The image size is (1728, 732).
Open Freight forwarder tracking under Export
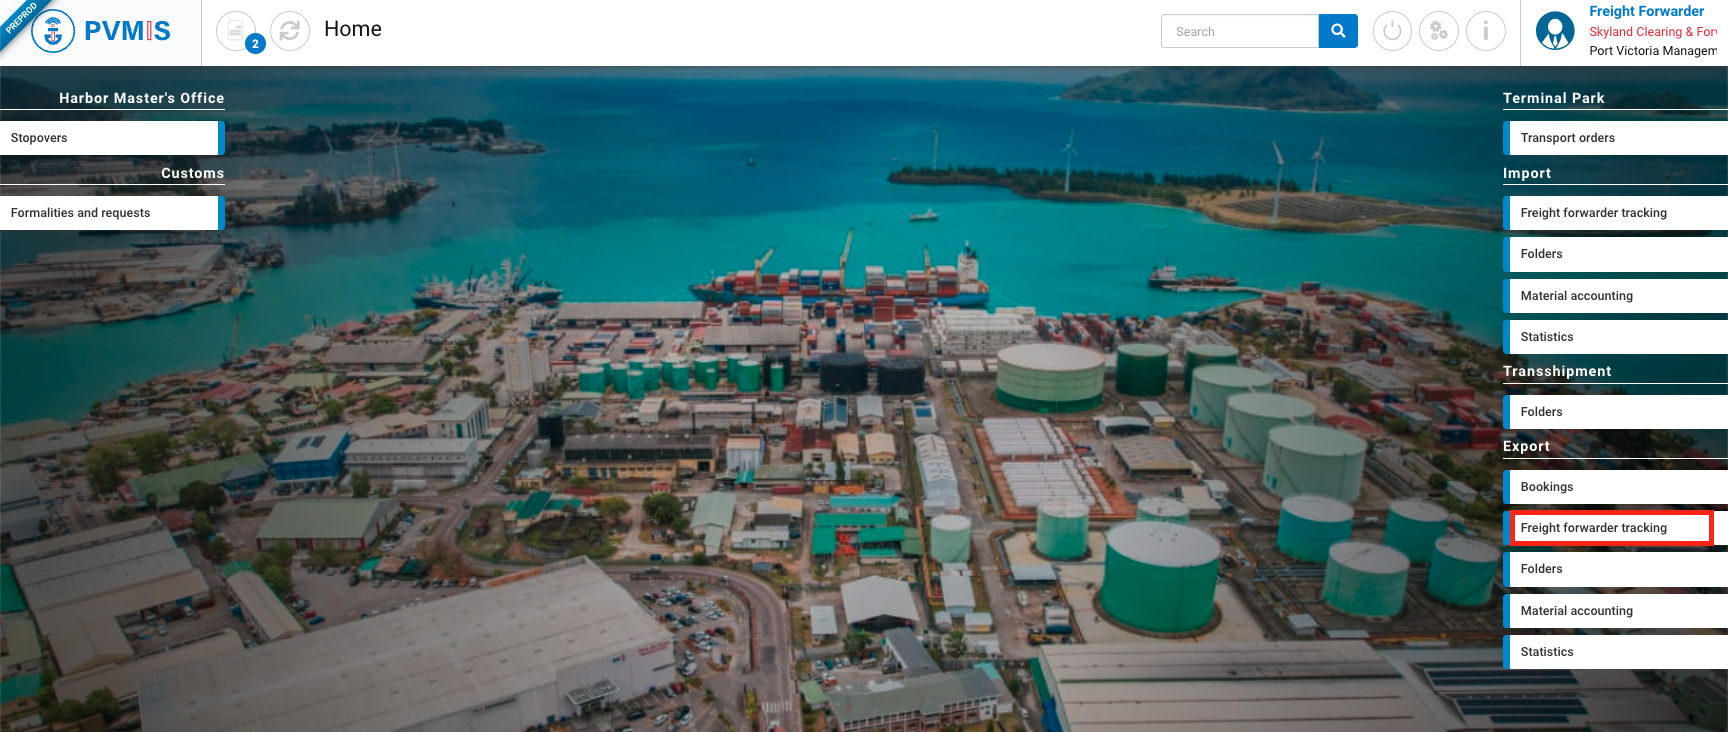(x=1612, y=528)
